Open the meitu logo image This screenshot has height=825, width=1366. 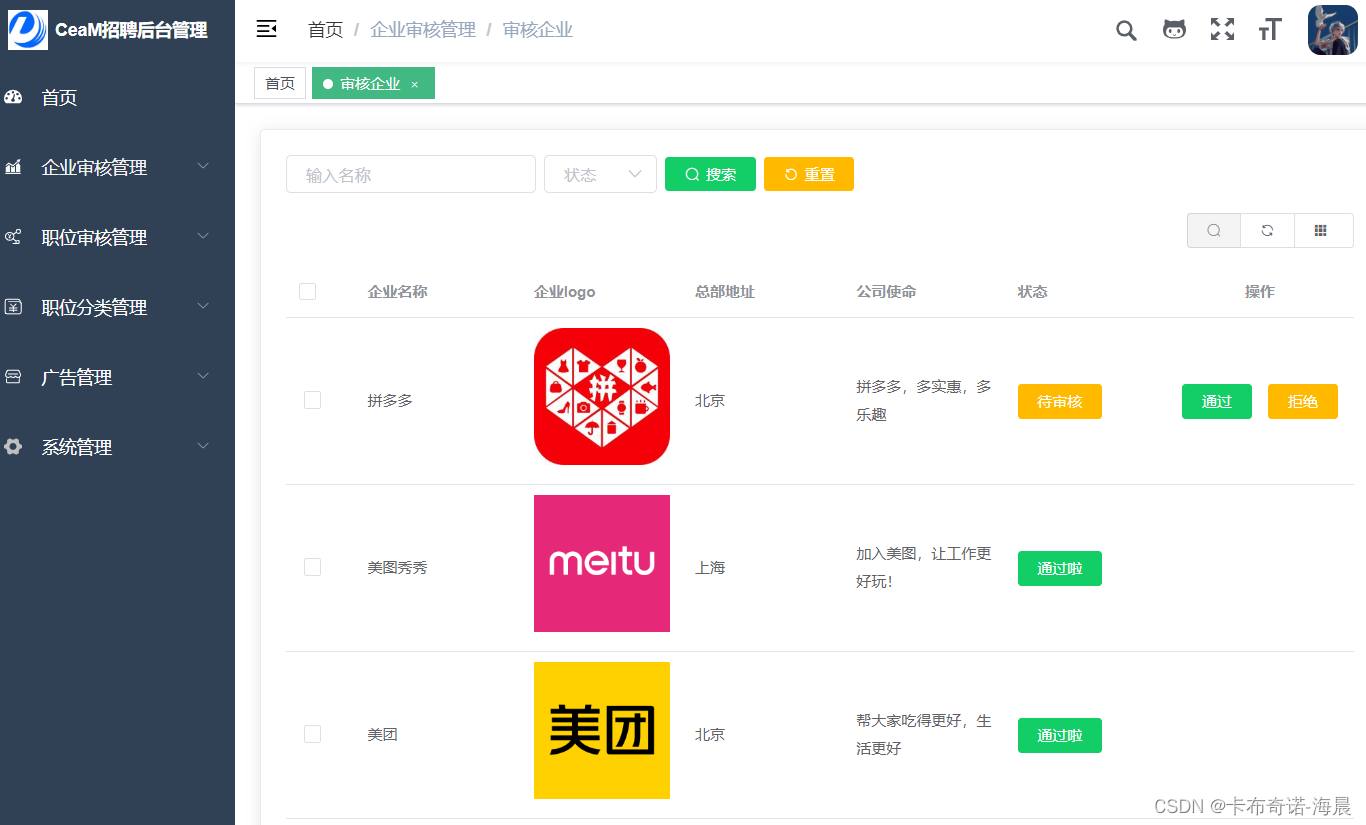pyautogui.click(x=602, y=563)
